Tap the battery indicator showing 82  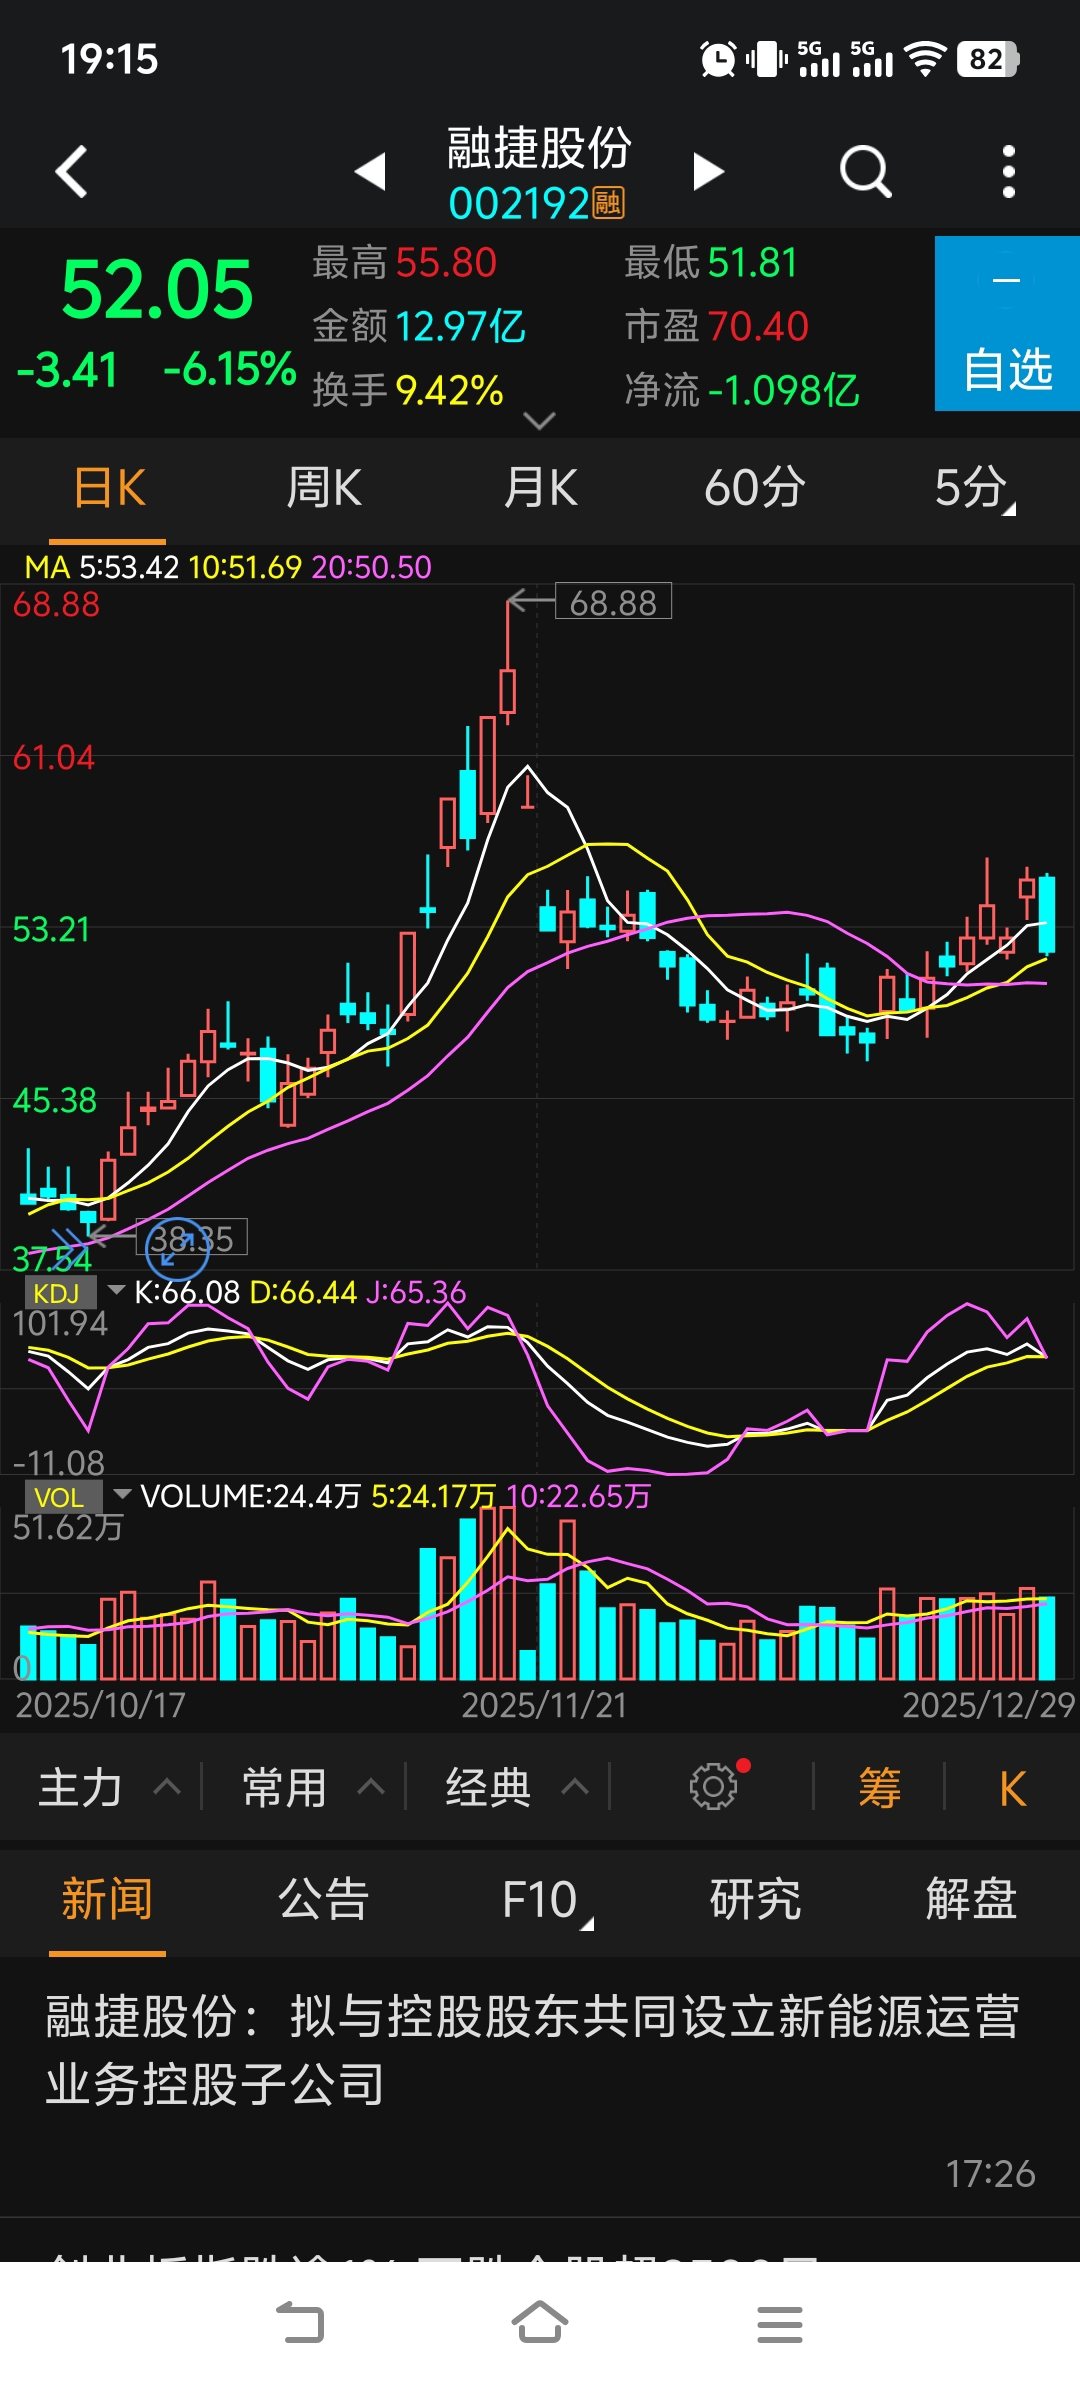pyautogui.click(x=988, y=59)
